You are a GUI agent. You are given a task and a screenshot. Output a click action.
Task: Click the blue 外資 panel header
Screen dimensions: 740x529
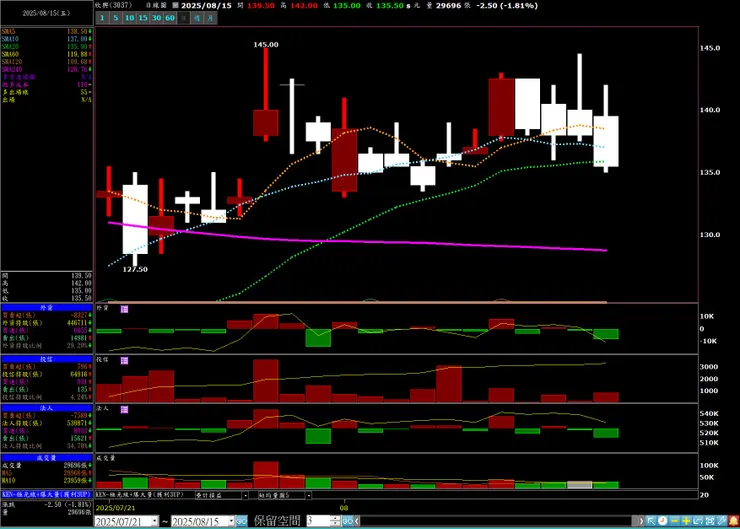[x=47, y=308]
